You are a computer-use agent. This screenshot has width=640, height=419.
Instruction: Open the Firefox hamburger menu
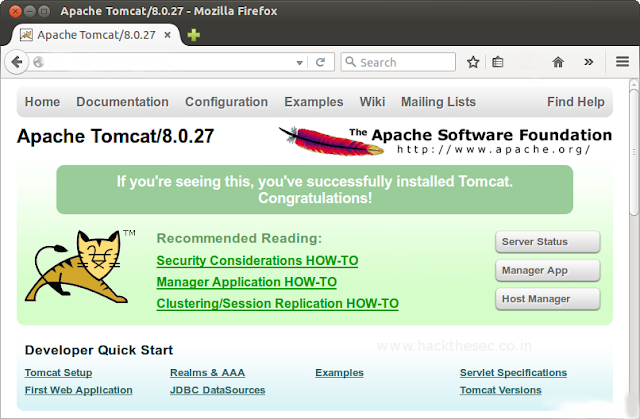tap(622, 62)
